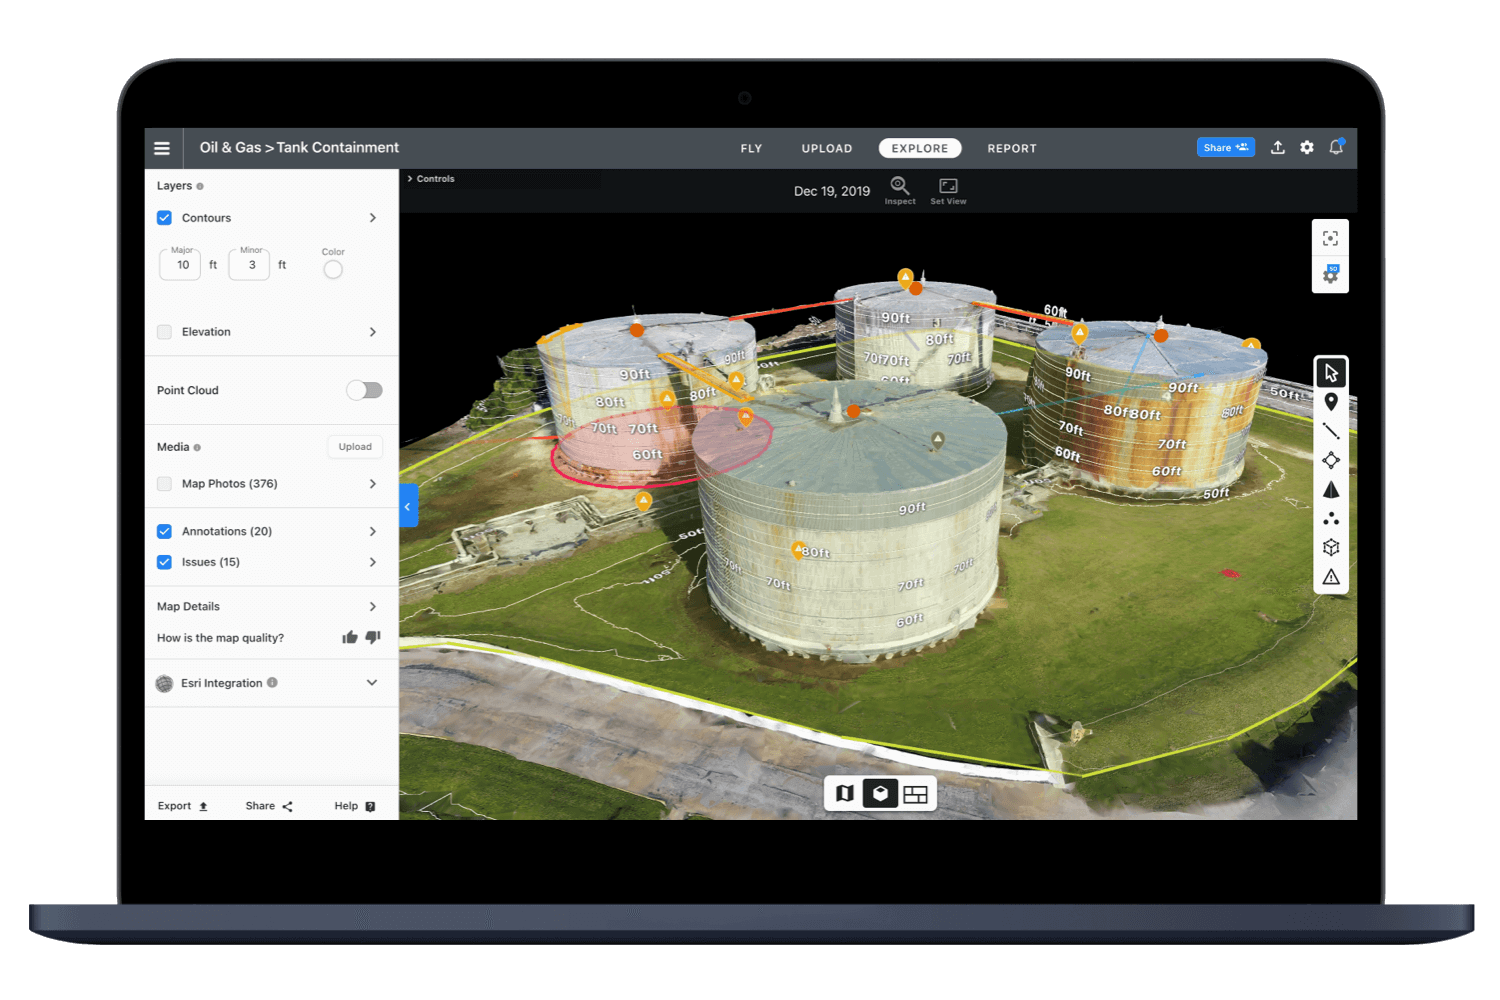Open the hamburger menu
Image resolution: width=1500 pixels, height=1000 pixels.
coord(162,147)
